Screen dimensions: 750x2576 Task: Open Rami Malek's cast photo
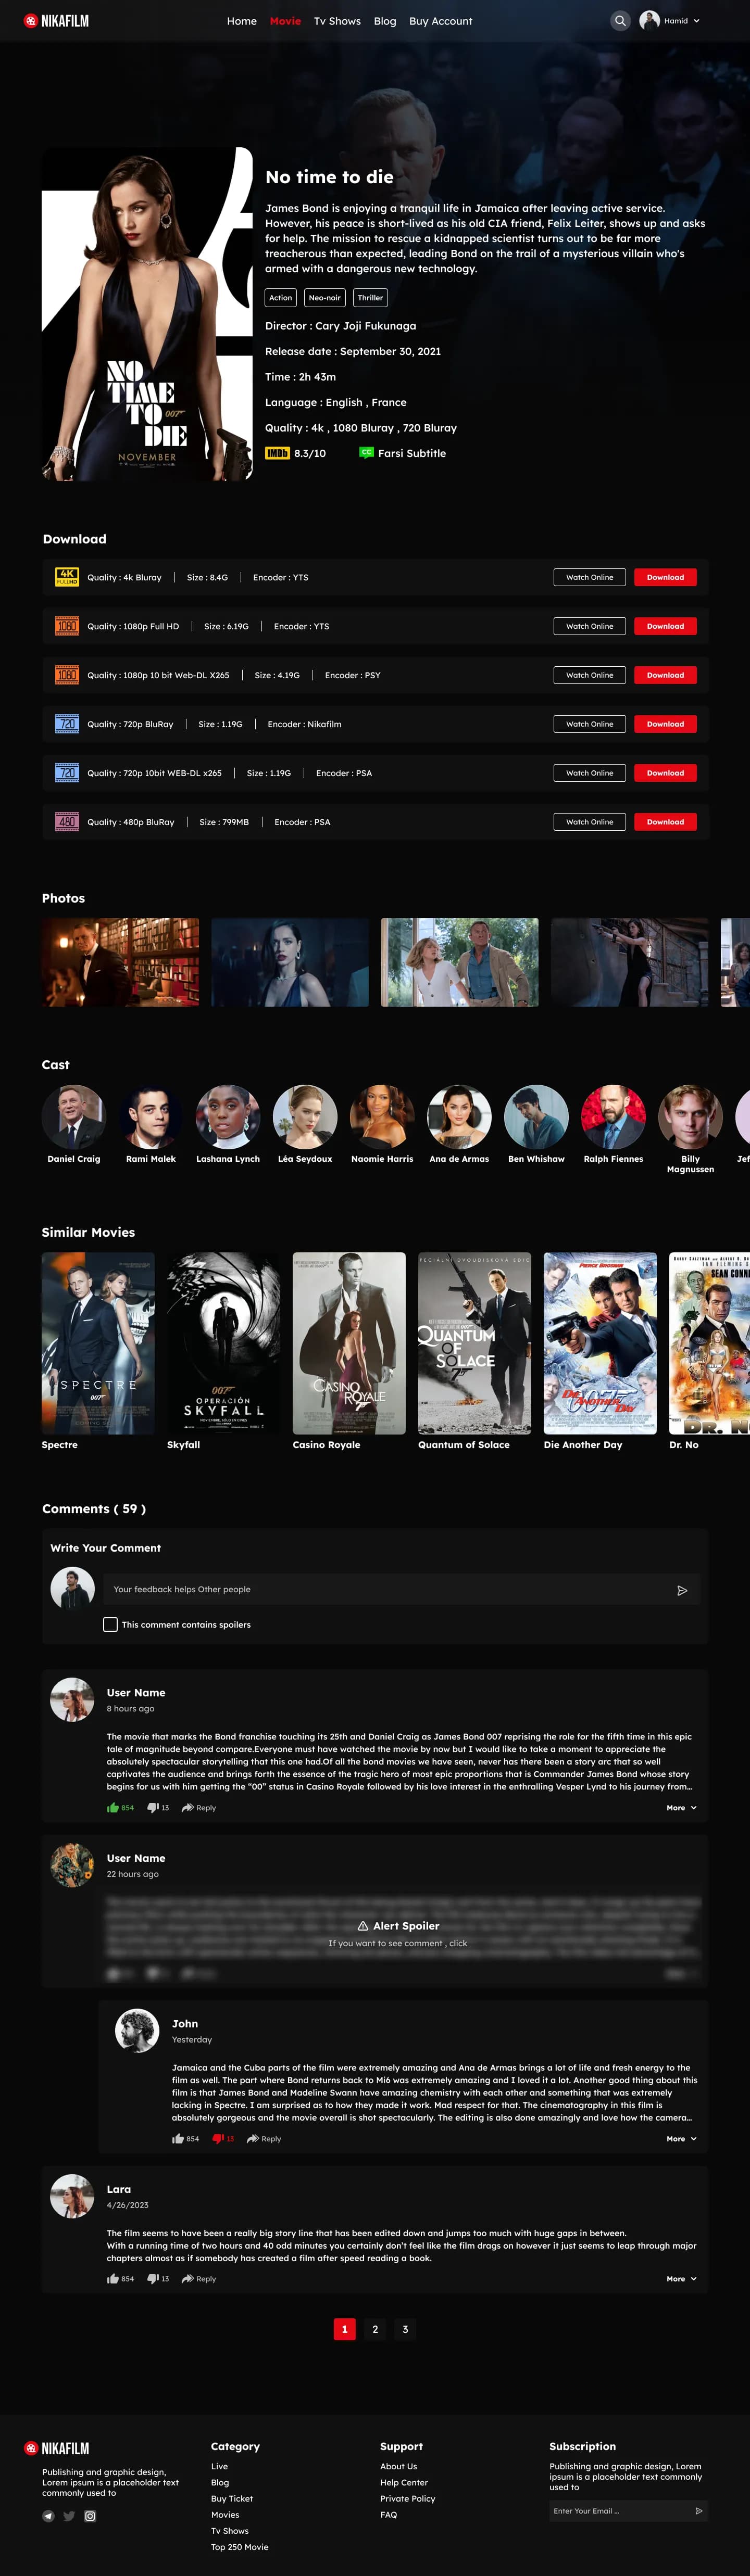point(151,1117)
